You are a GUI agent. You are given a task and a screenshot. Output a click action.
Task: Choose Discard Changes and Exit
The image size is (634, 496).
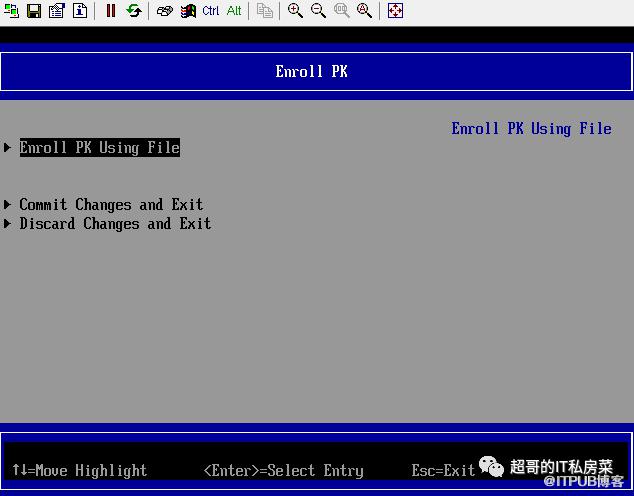115,224
